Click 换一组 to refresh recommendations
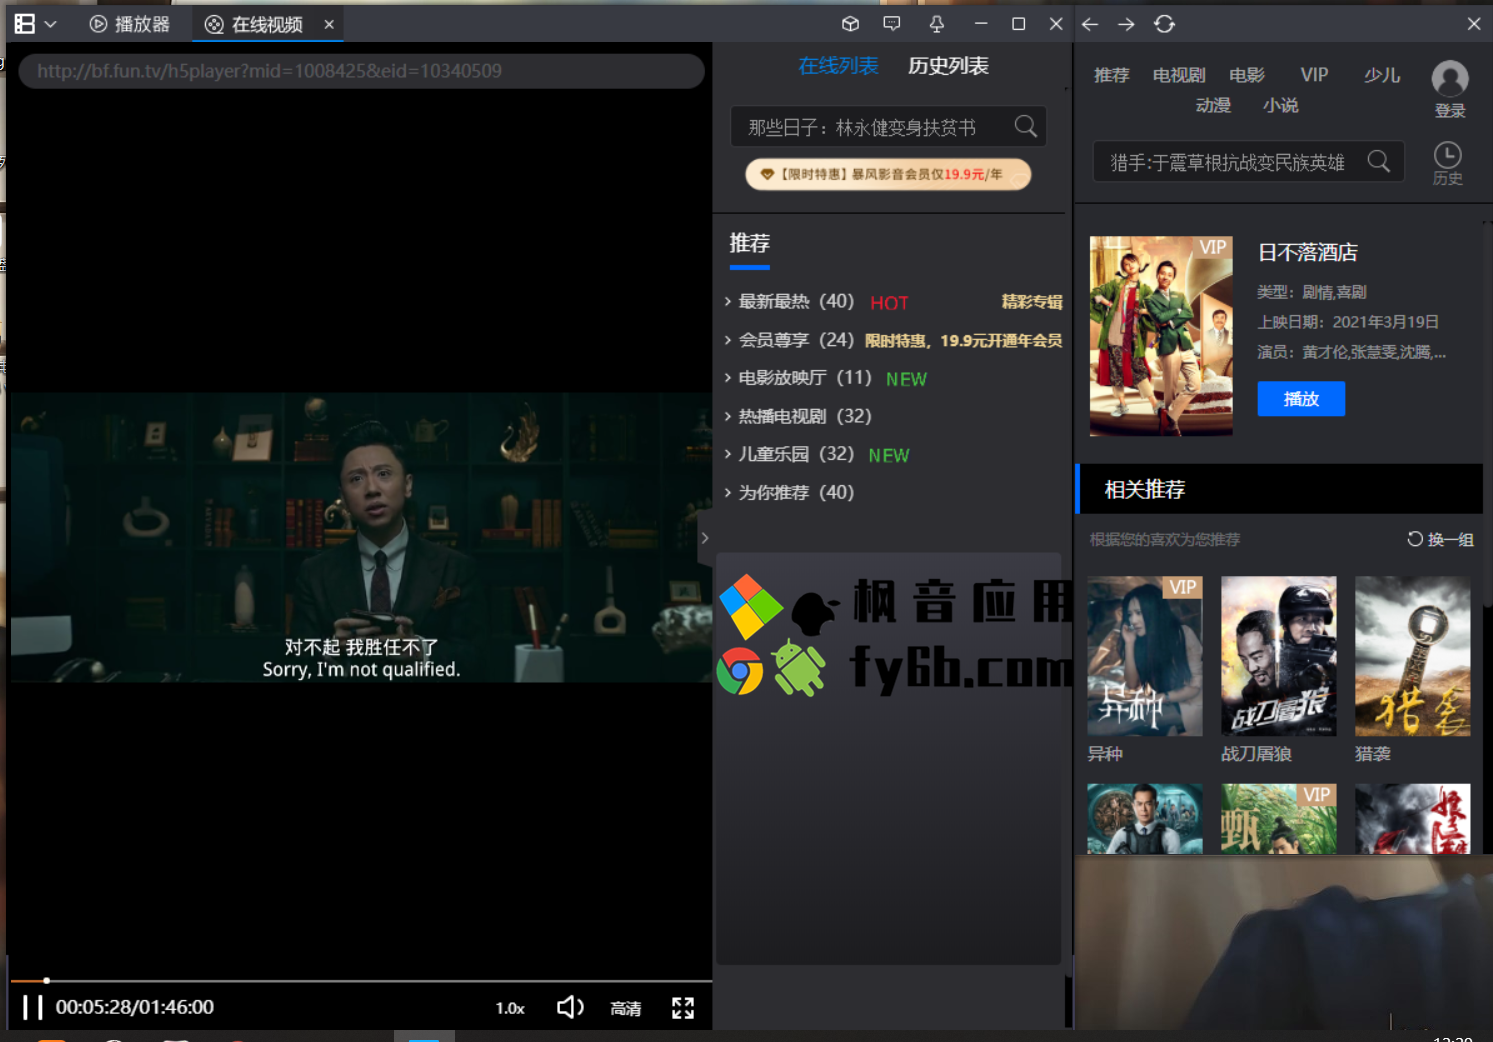 pyautogui.click(x=1440, y=539)
